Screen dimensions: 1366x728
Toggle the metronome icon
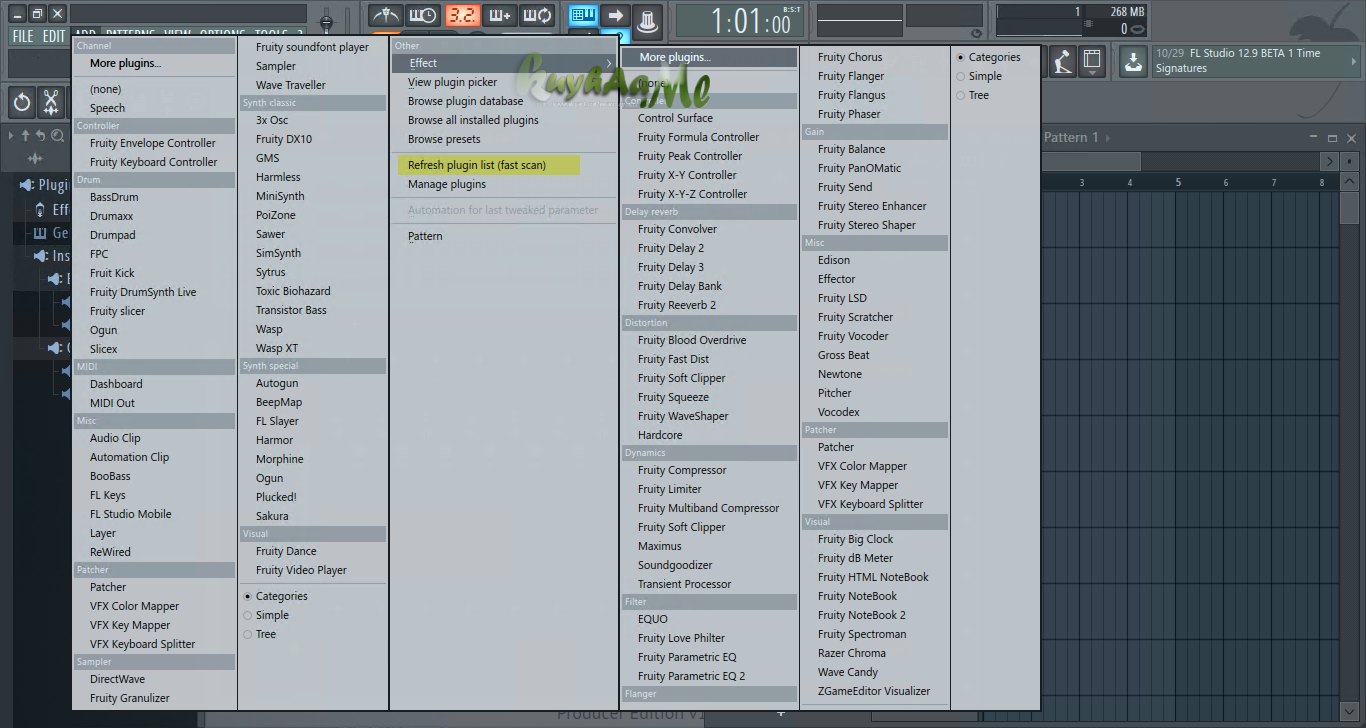pyautogui.click(x=385, y=15)
